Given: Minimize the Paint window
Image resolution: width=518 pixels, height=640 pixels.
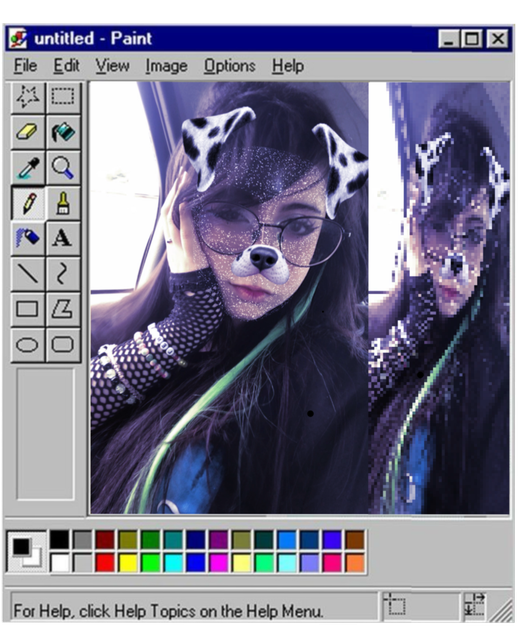Looking at the screenshot, I should [448, 40].
